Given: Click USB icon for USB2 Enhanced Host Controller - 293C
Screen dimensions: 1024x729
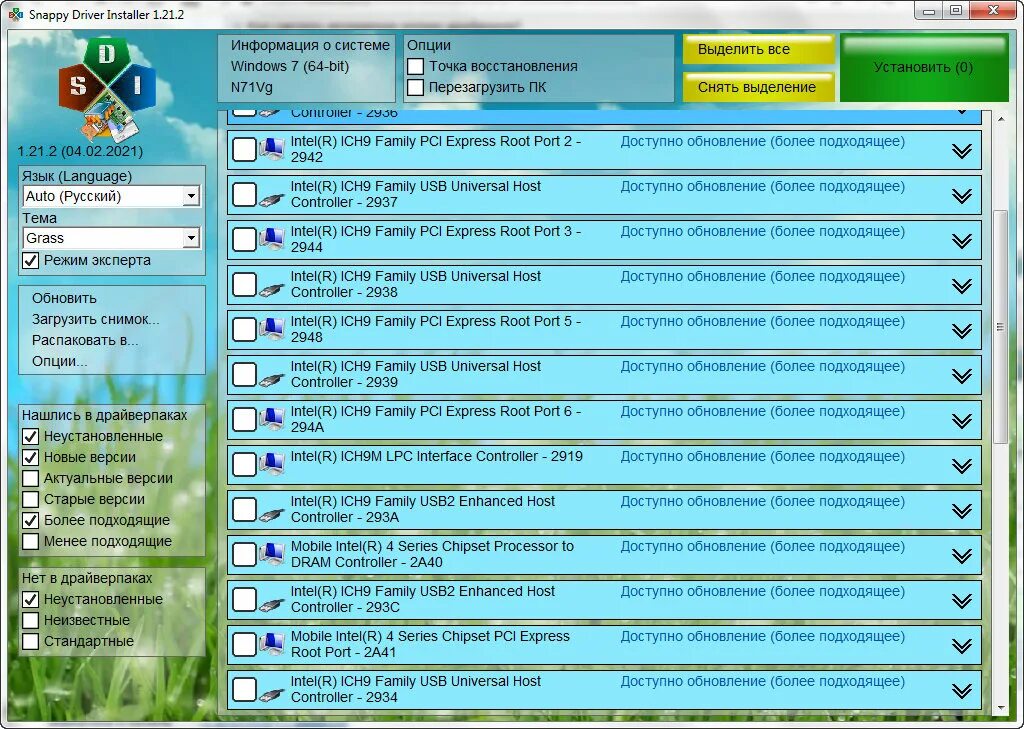Looking at the screenshot, I should (272, 604).
